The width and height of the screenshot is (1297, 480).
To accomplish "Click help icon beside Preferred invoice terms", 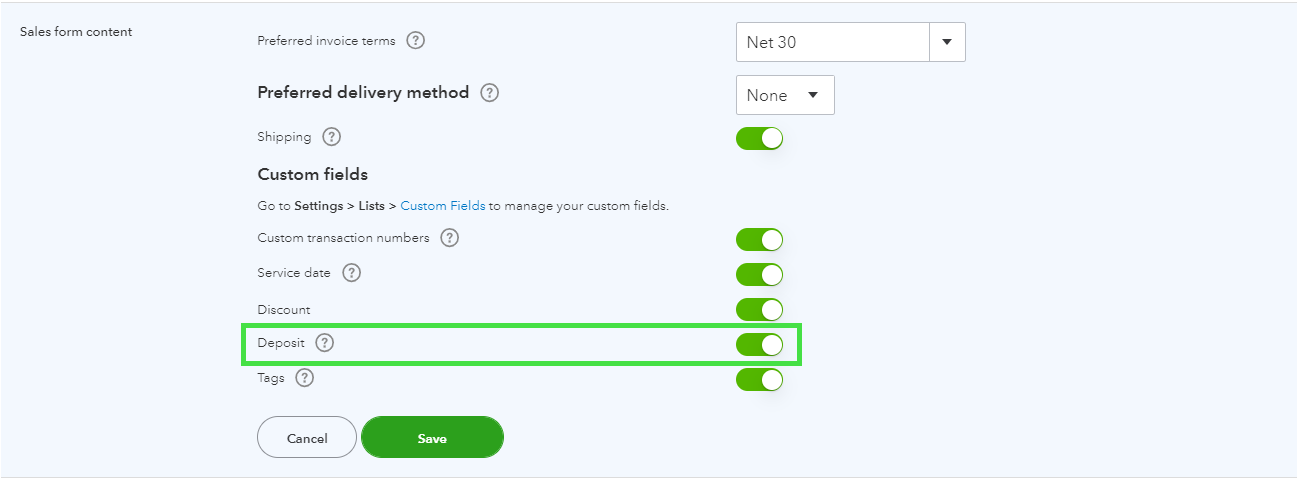I will (416, 41).
